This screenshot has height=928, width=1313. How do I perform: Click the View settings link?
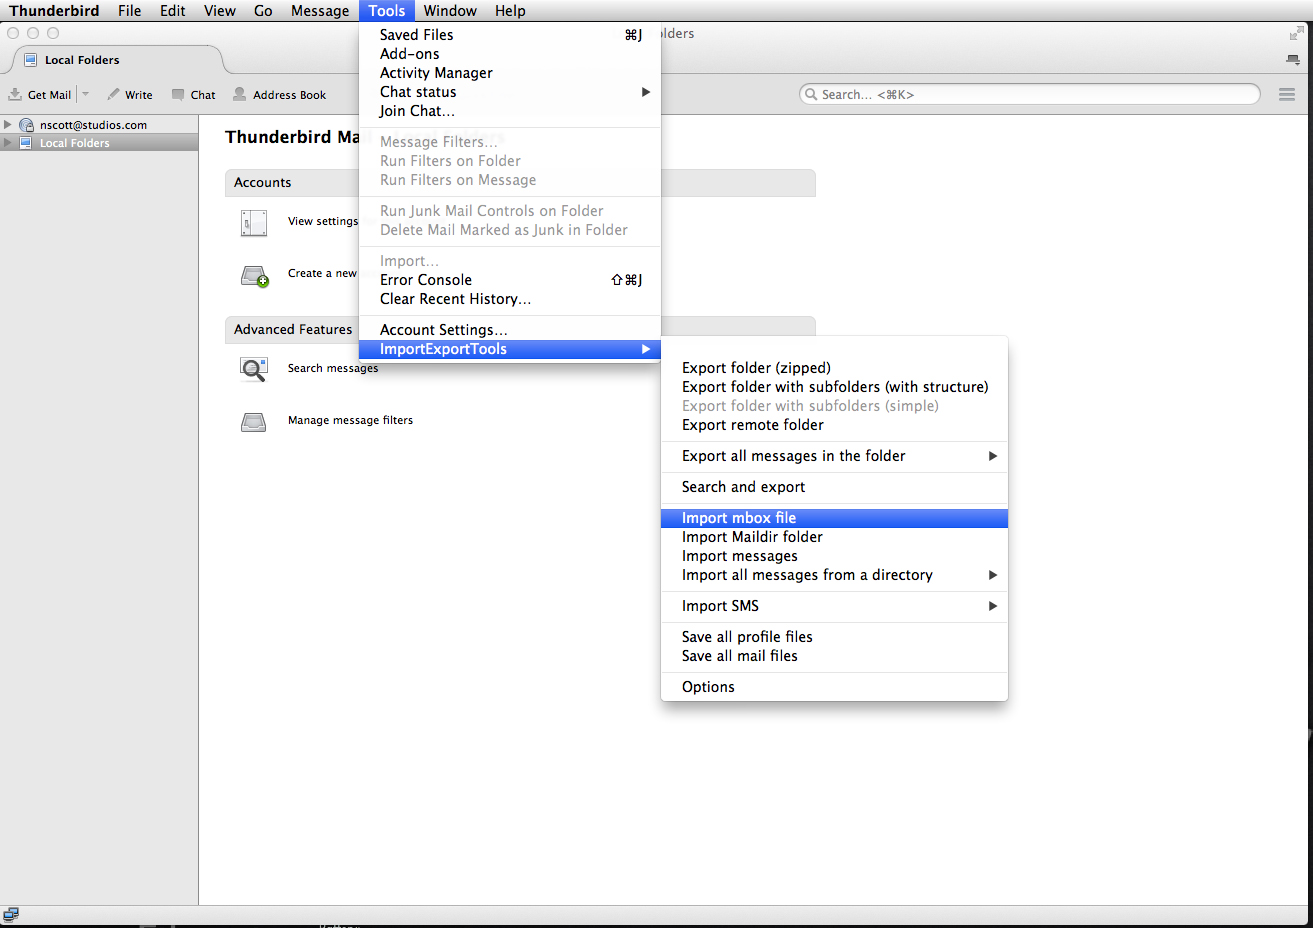(322, 222)
